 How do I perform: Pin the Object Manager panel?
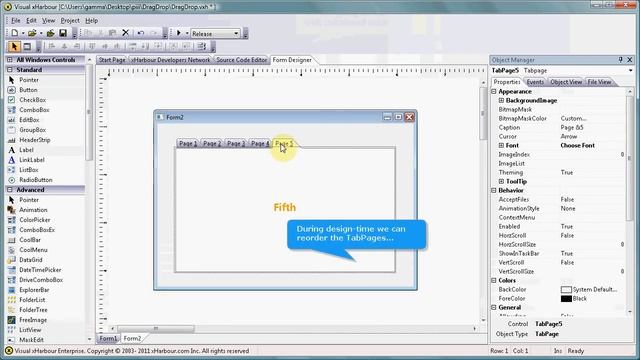pos(620,60)
